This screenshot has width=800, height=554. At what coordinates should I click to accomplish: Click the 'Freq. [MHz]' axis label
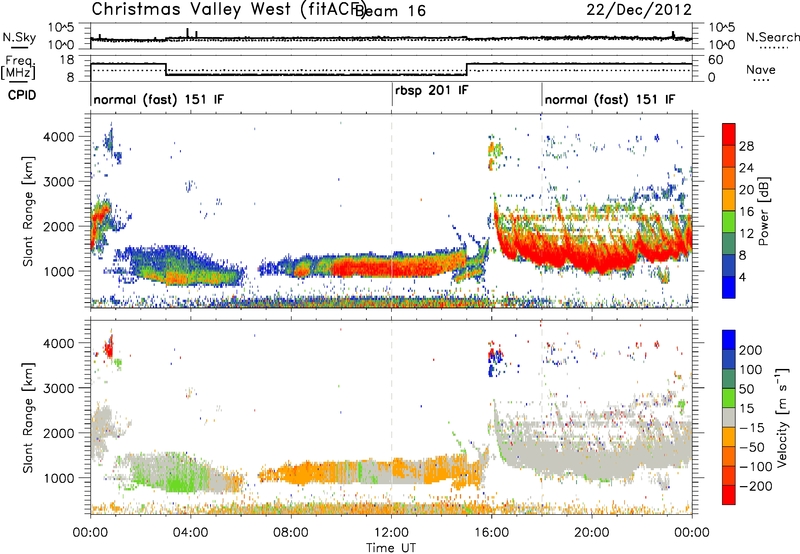18,67
